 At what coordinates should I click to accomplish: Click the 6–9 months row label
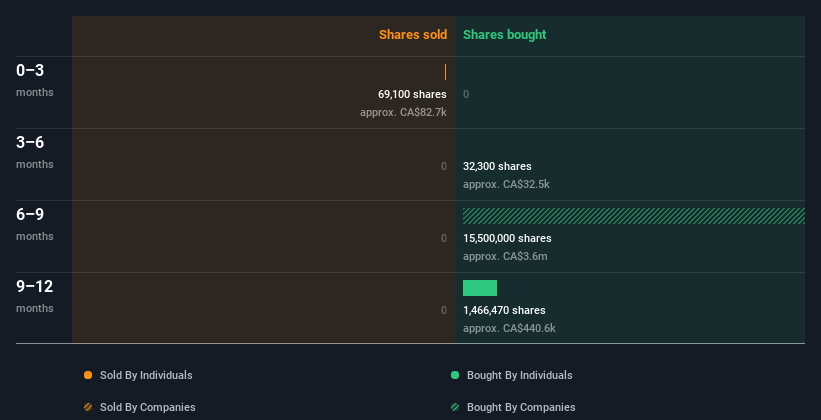coord(35,224)
